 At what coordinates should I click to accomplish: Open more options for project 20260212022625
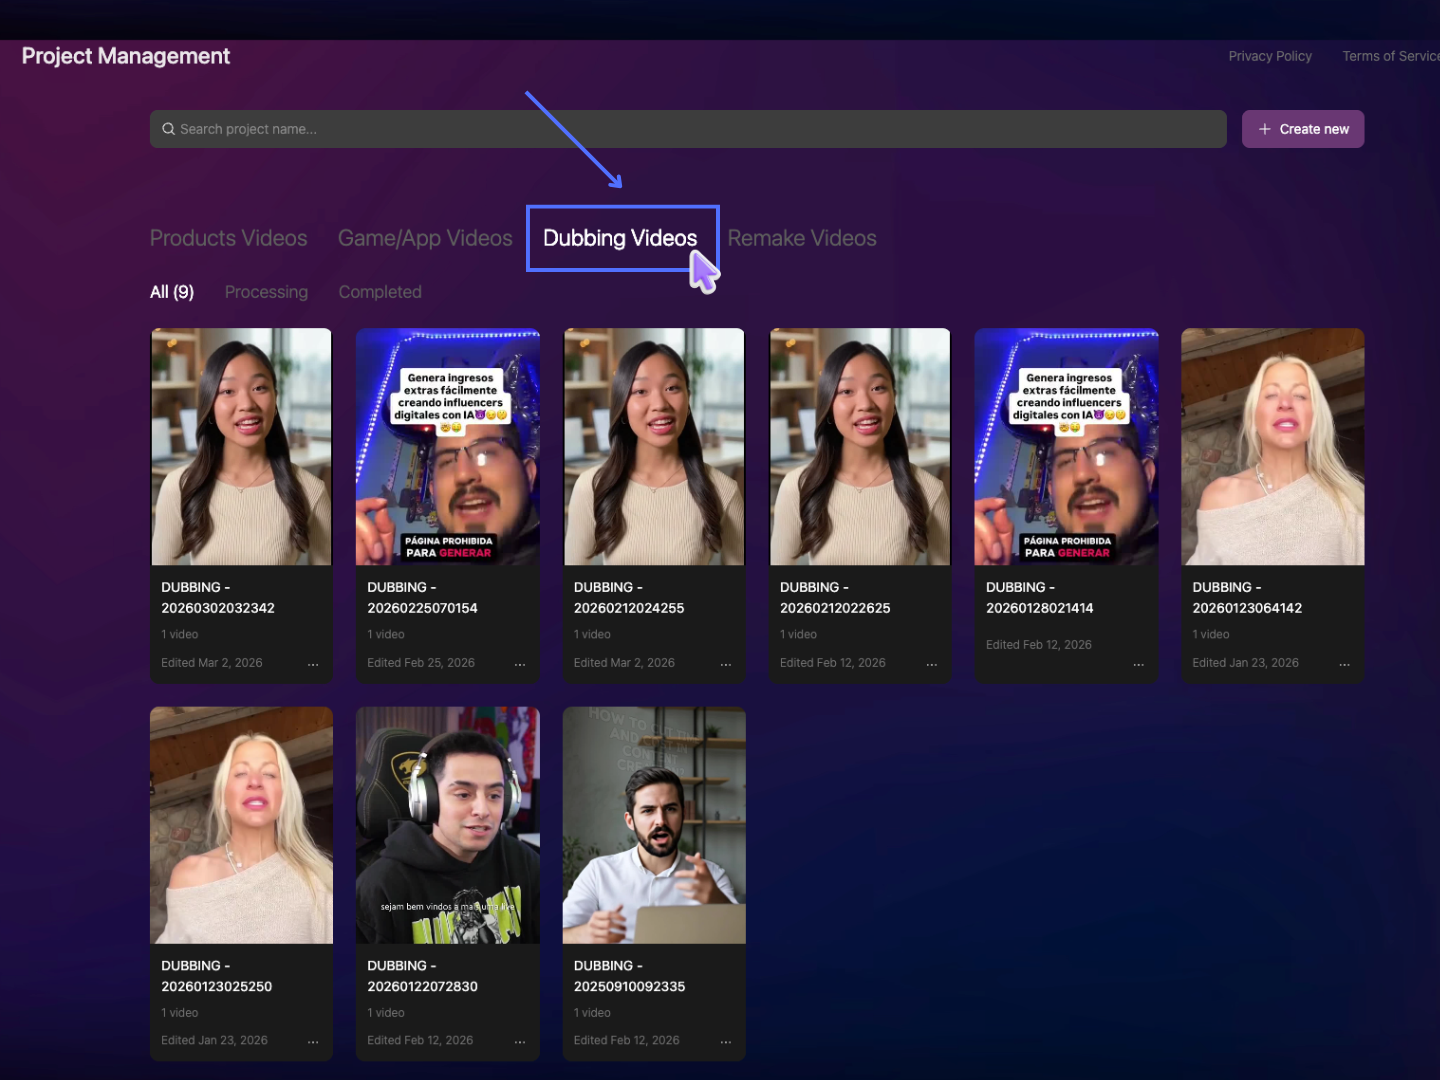[932, 664]
